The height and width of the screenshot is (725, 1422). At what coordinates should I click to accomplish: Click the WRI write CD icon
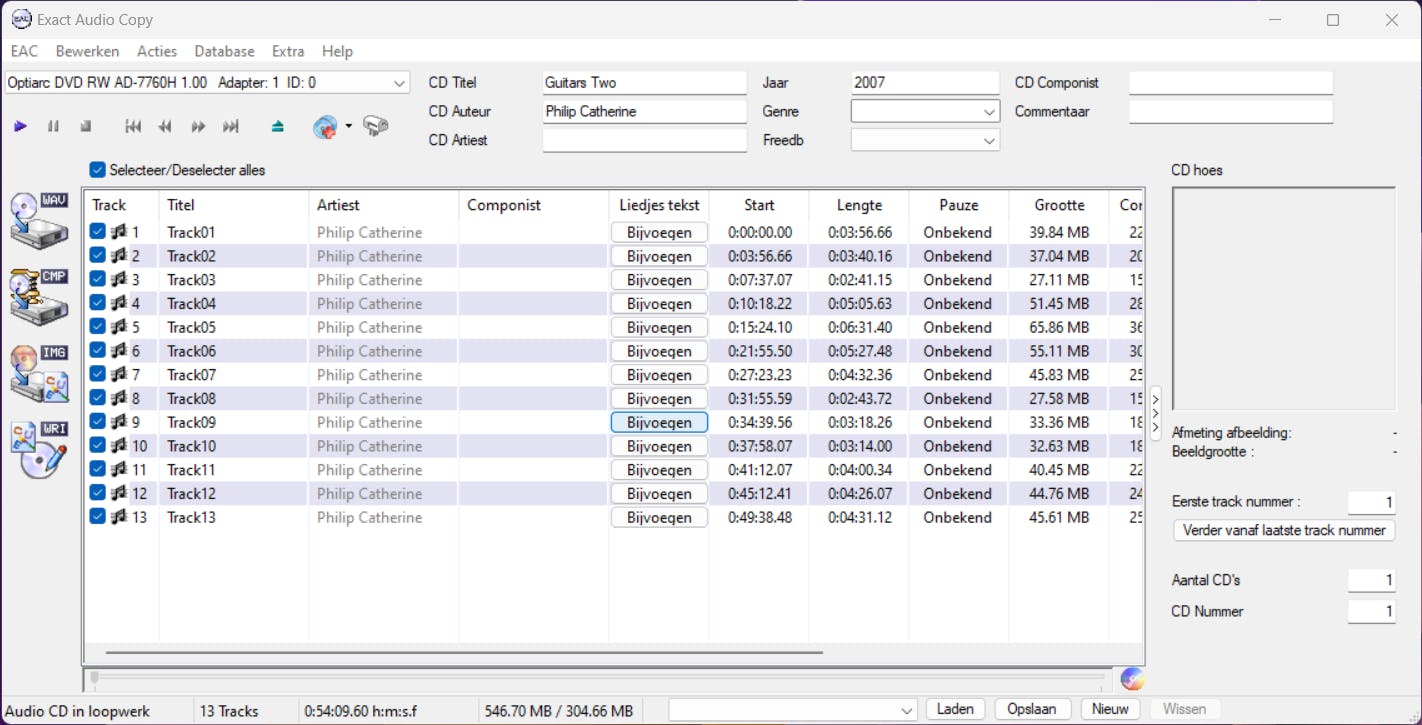[39, 450]
